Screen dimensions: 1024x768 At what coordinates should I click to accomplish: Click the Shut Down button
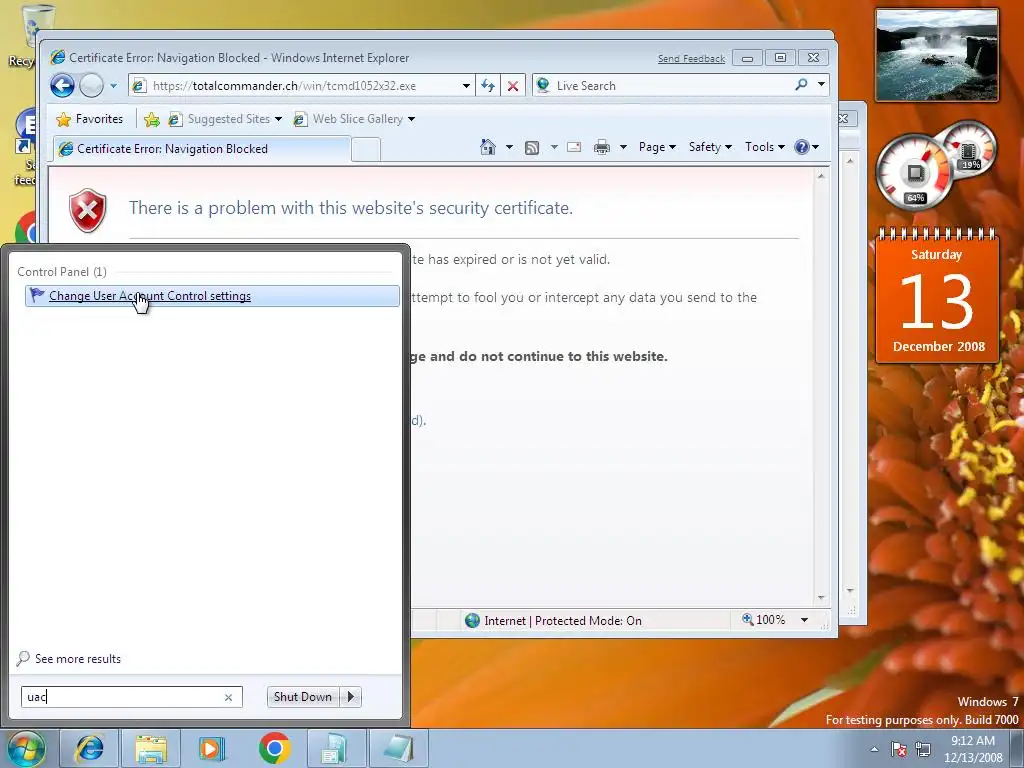(303, 697)
